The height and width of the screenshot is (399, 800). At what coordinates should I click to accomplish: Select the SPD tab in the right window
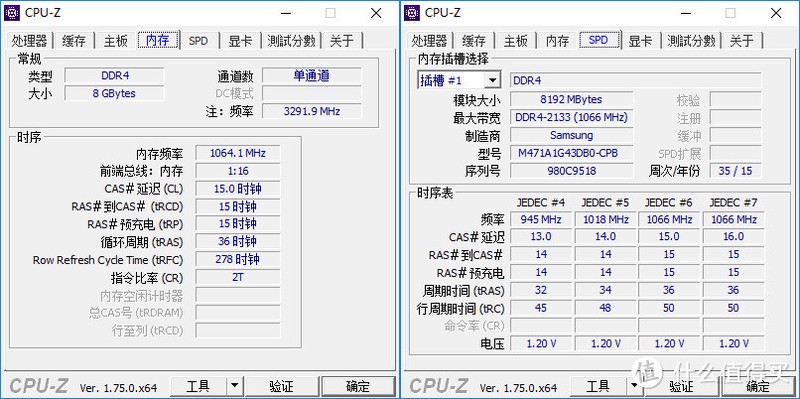point(598,40)
